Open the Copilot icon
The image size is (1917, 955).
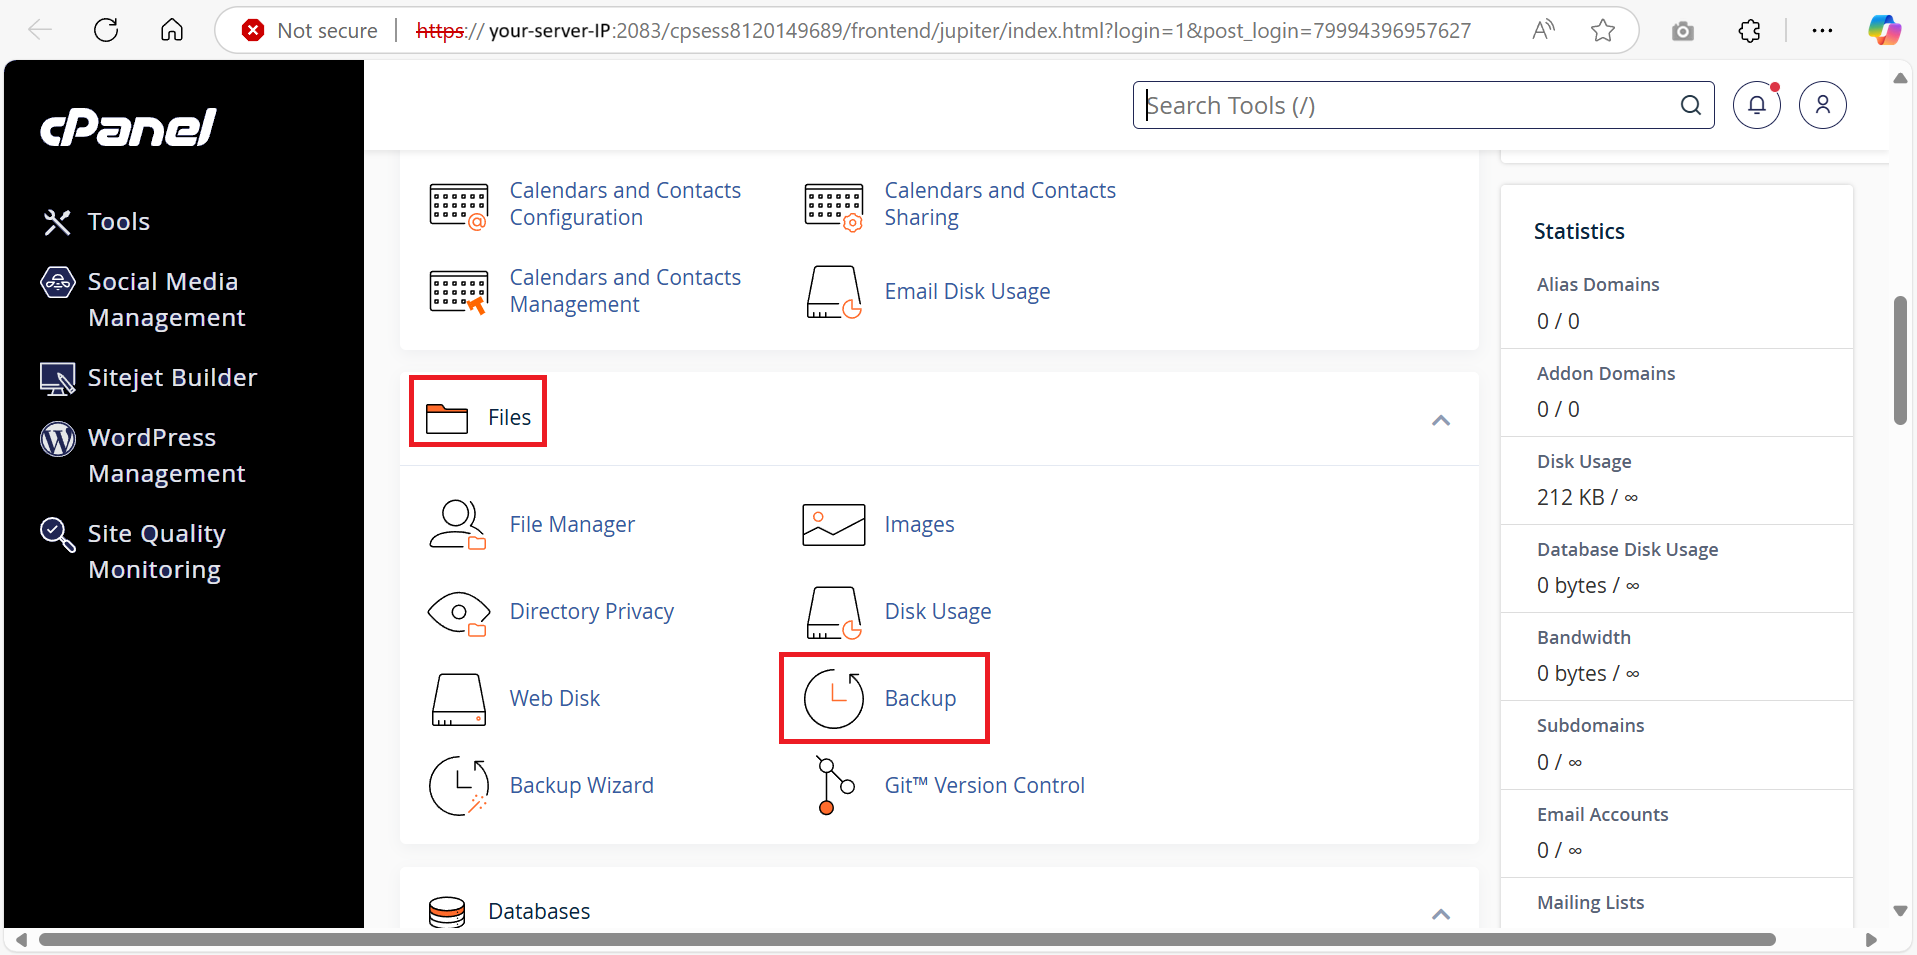1884,30
